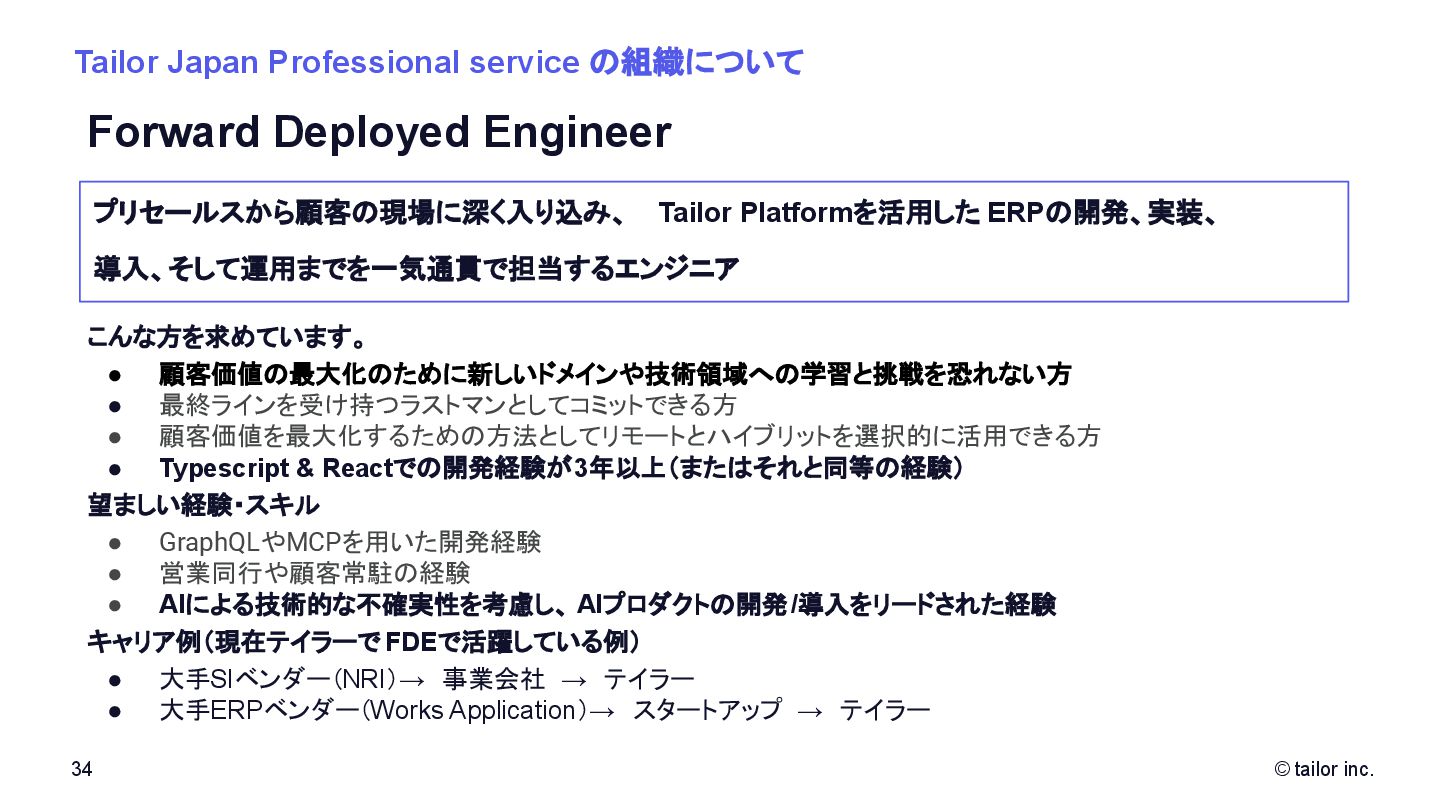The image size is (1440, 810).
Task: Click the 事業会社 word in the career path
Action: [494, 680]
